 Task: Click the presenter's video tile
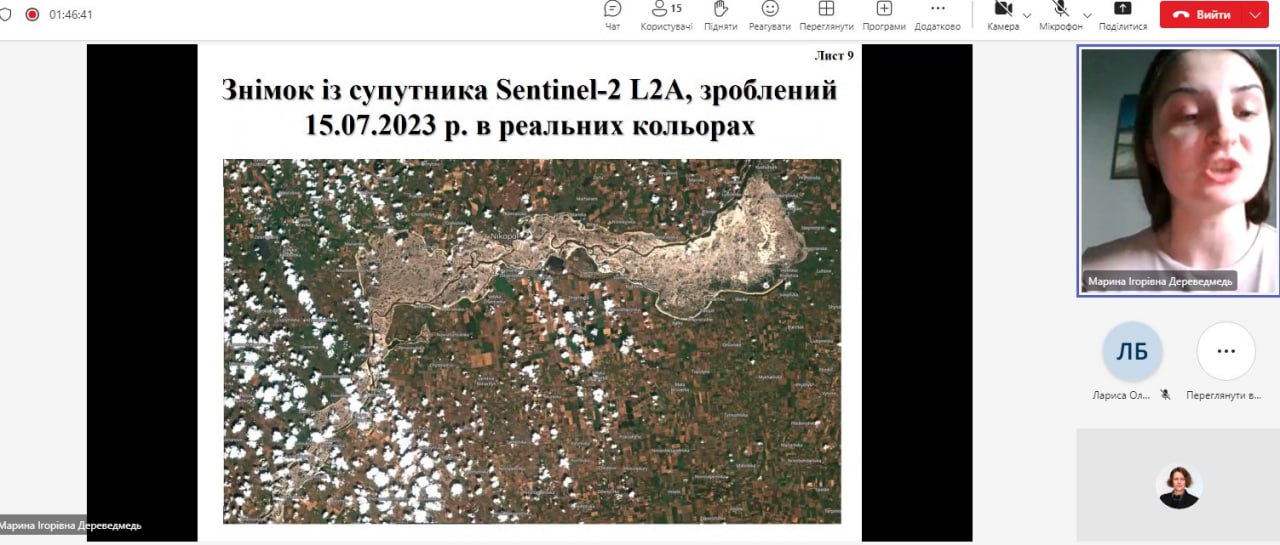point(1177,170)
